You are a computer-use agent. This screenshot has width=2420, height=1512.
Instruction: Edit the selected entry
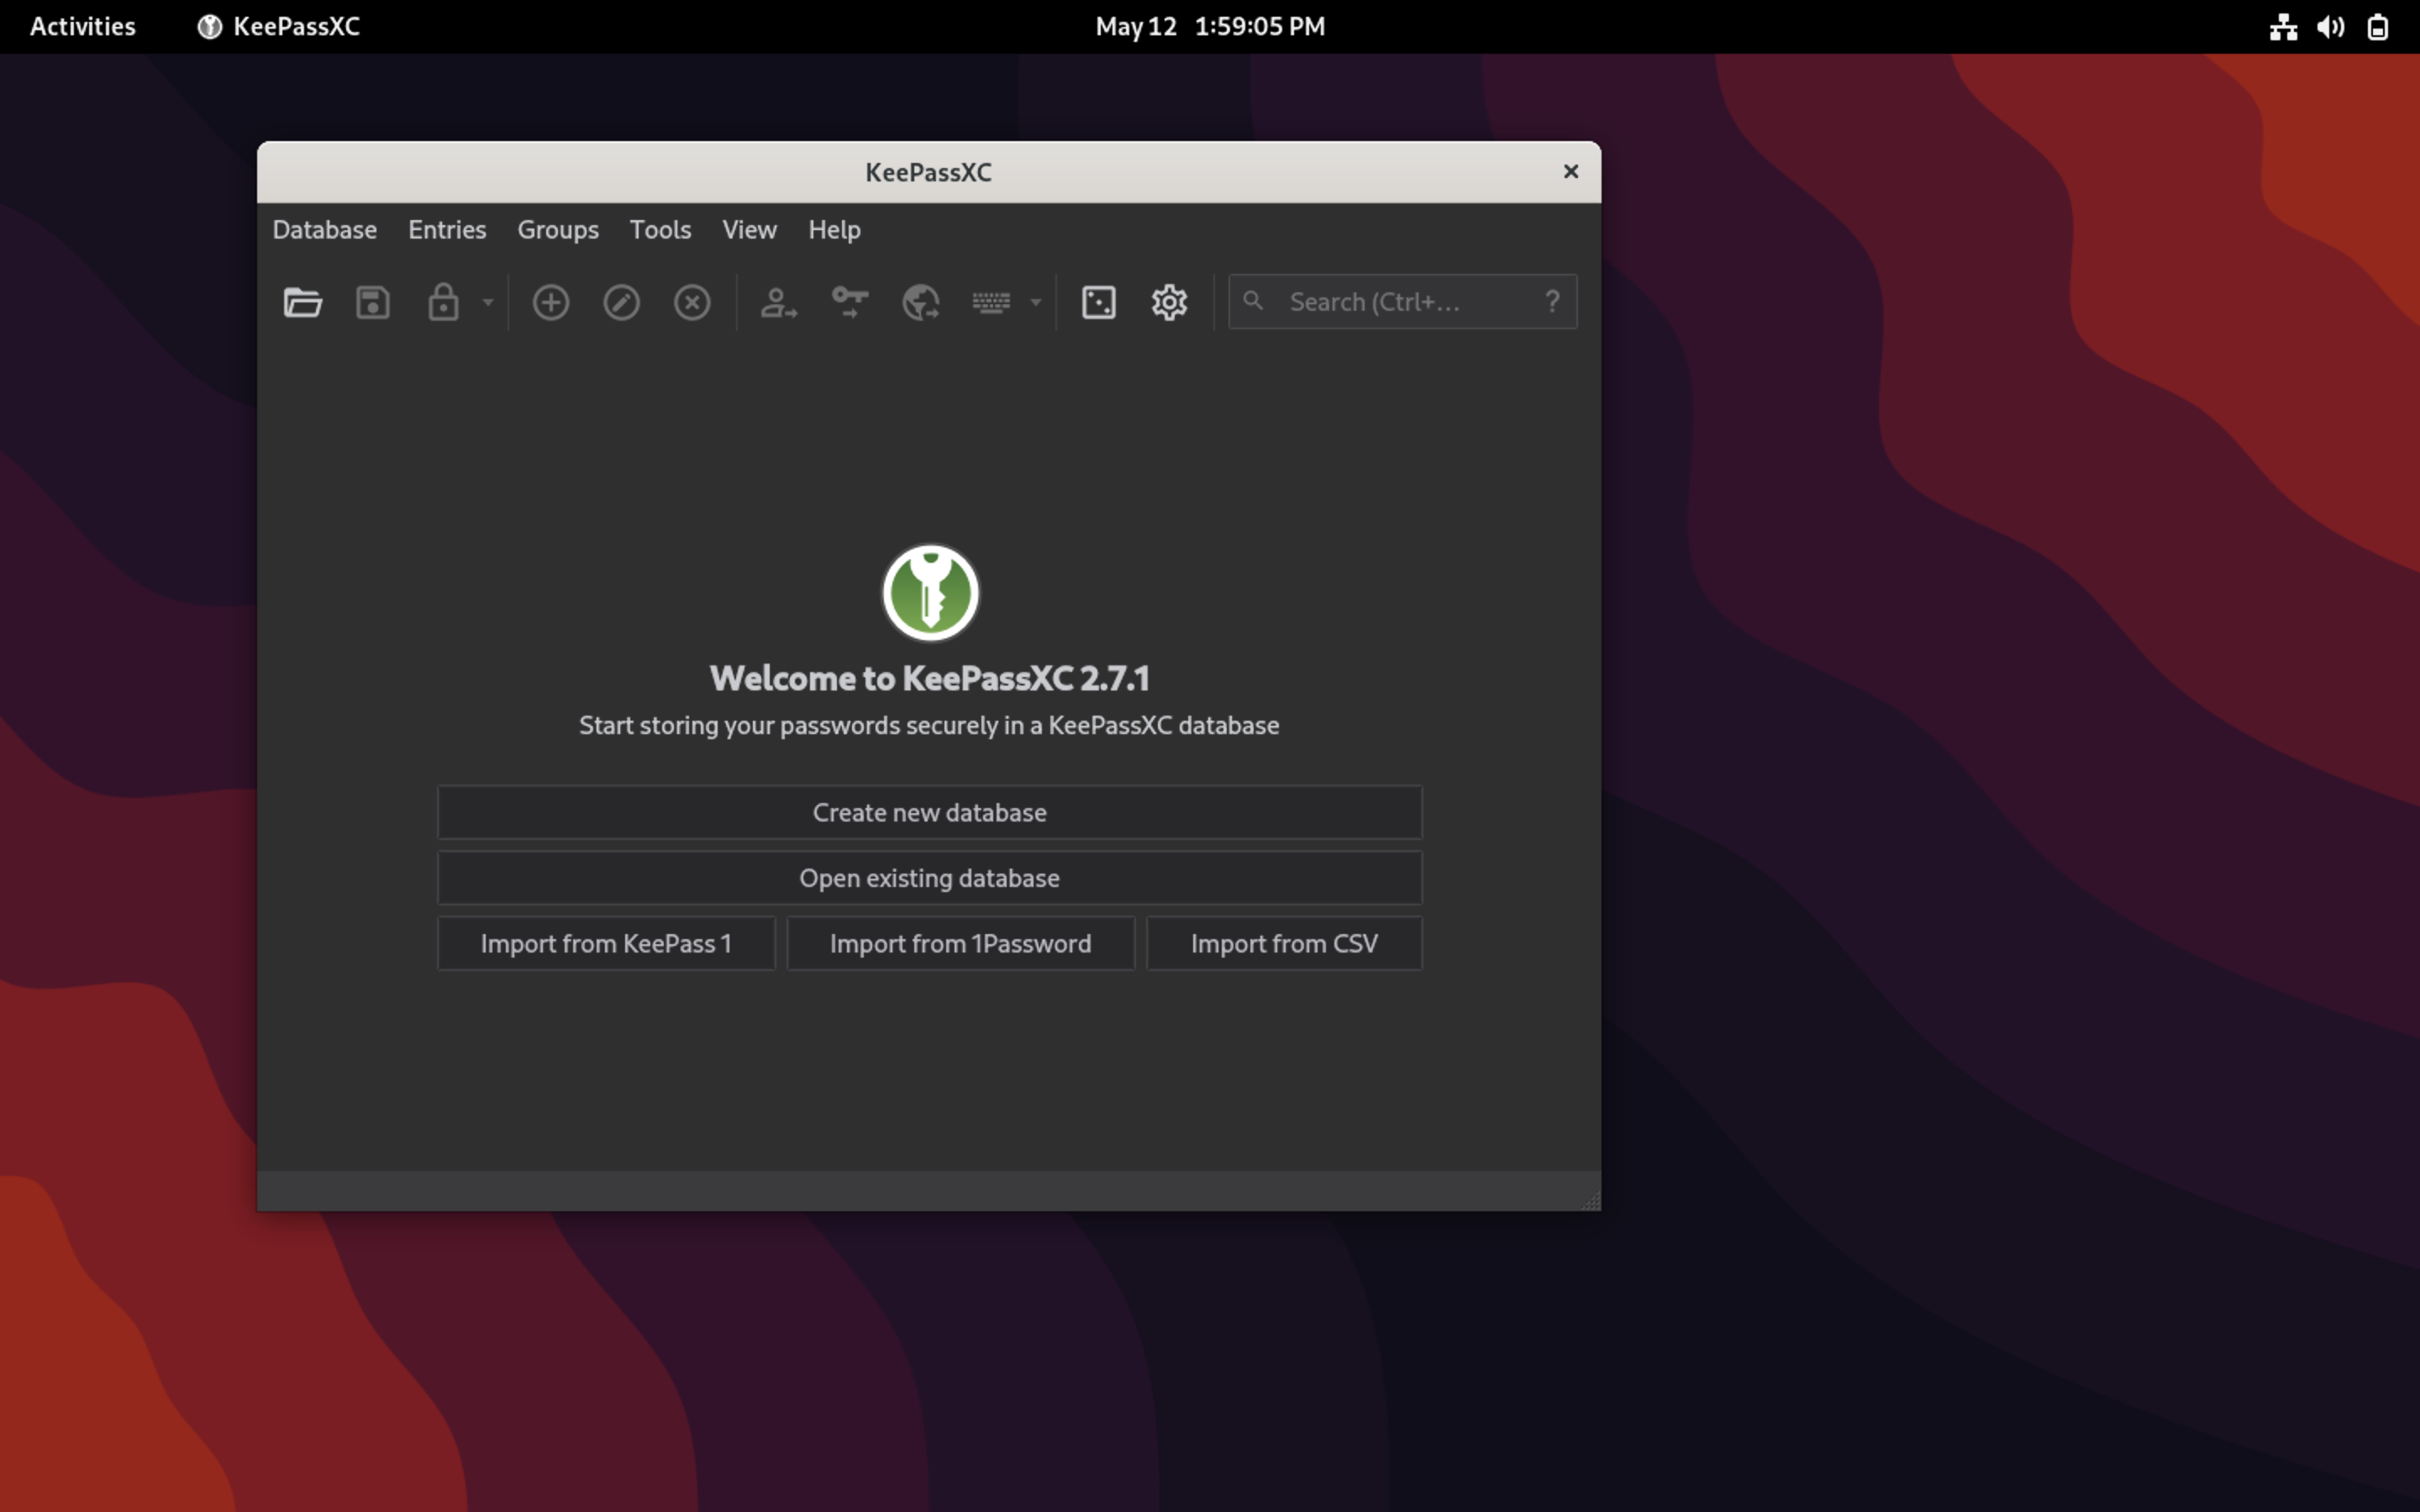pyautogui.click(x=621, y=302)
